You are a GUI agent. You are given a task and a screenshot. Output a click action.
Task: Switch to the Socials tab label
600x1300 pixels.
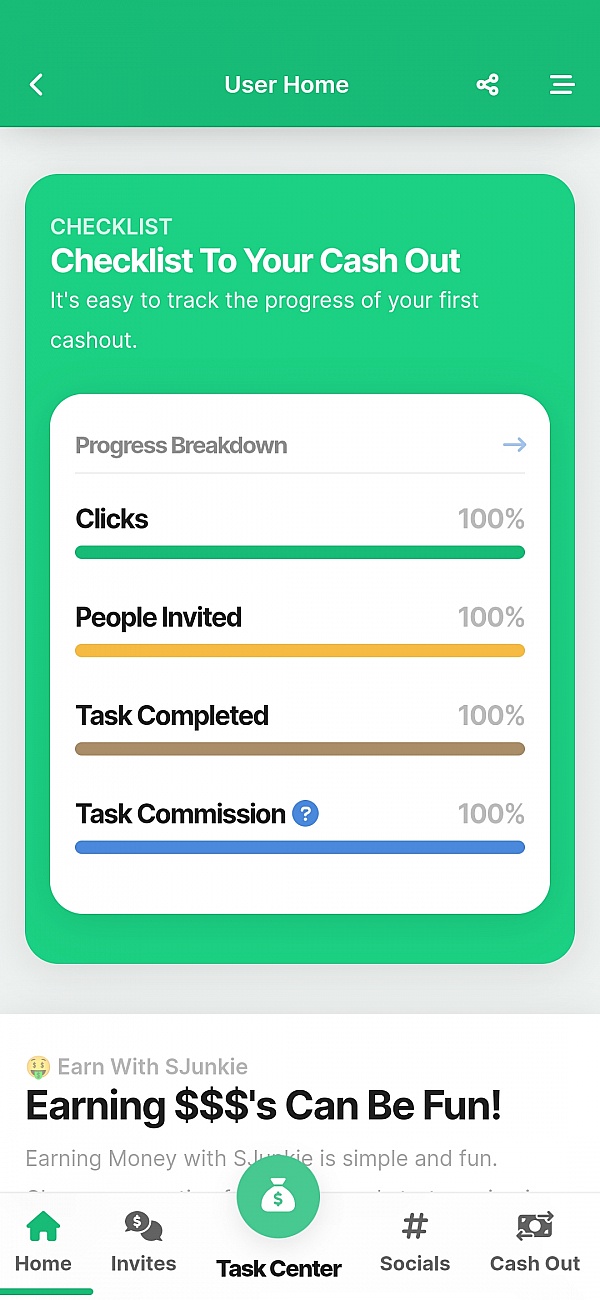pyautogui.click(x=415, y=1264)
